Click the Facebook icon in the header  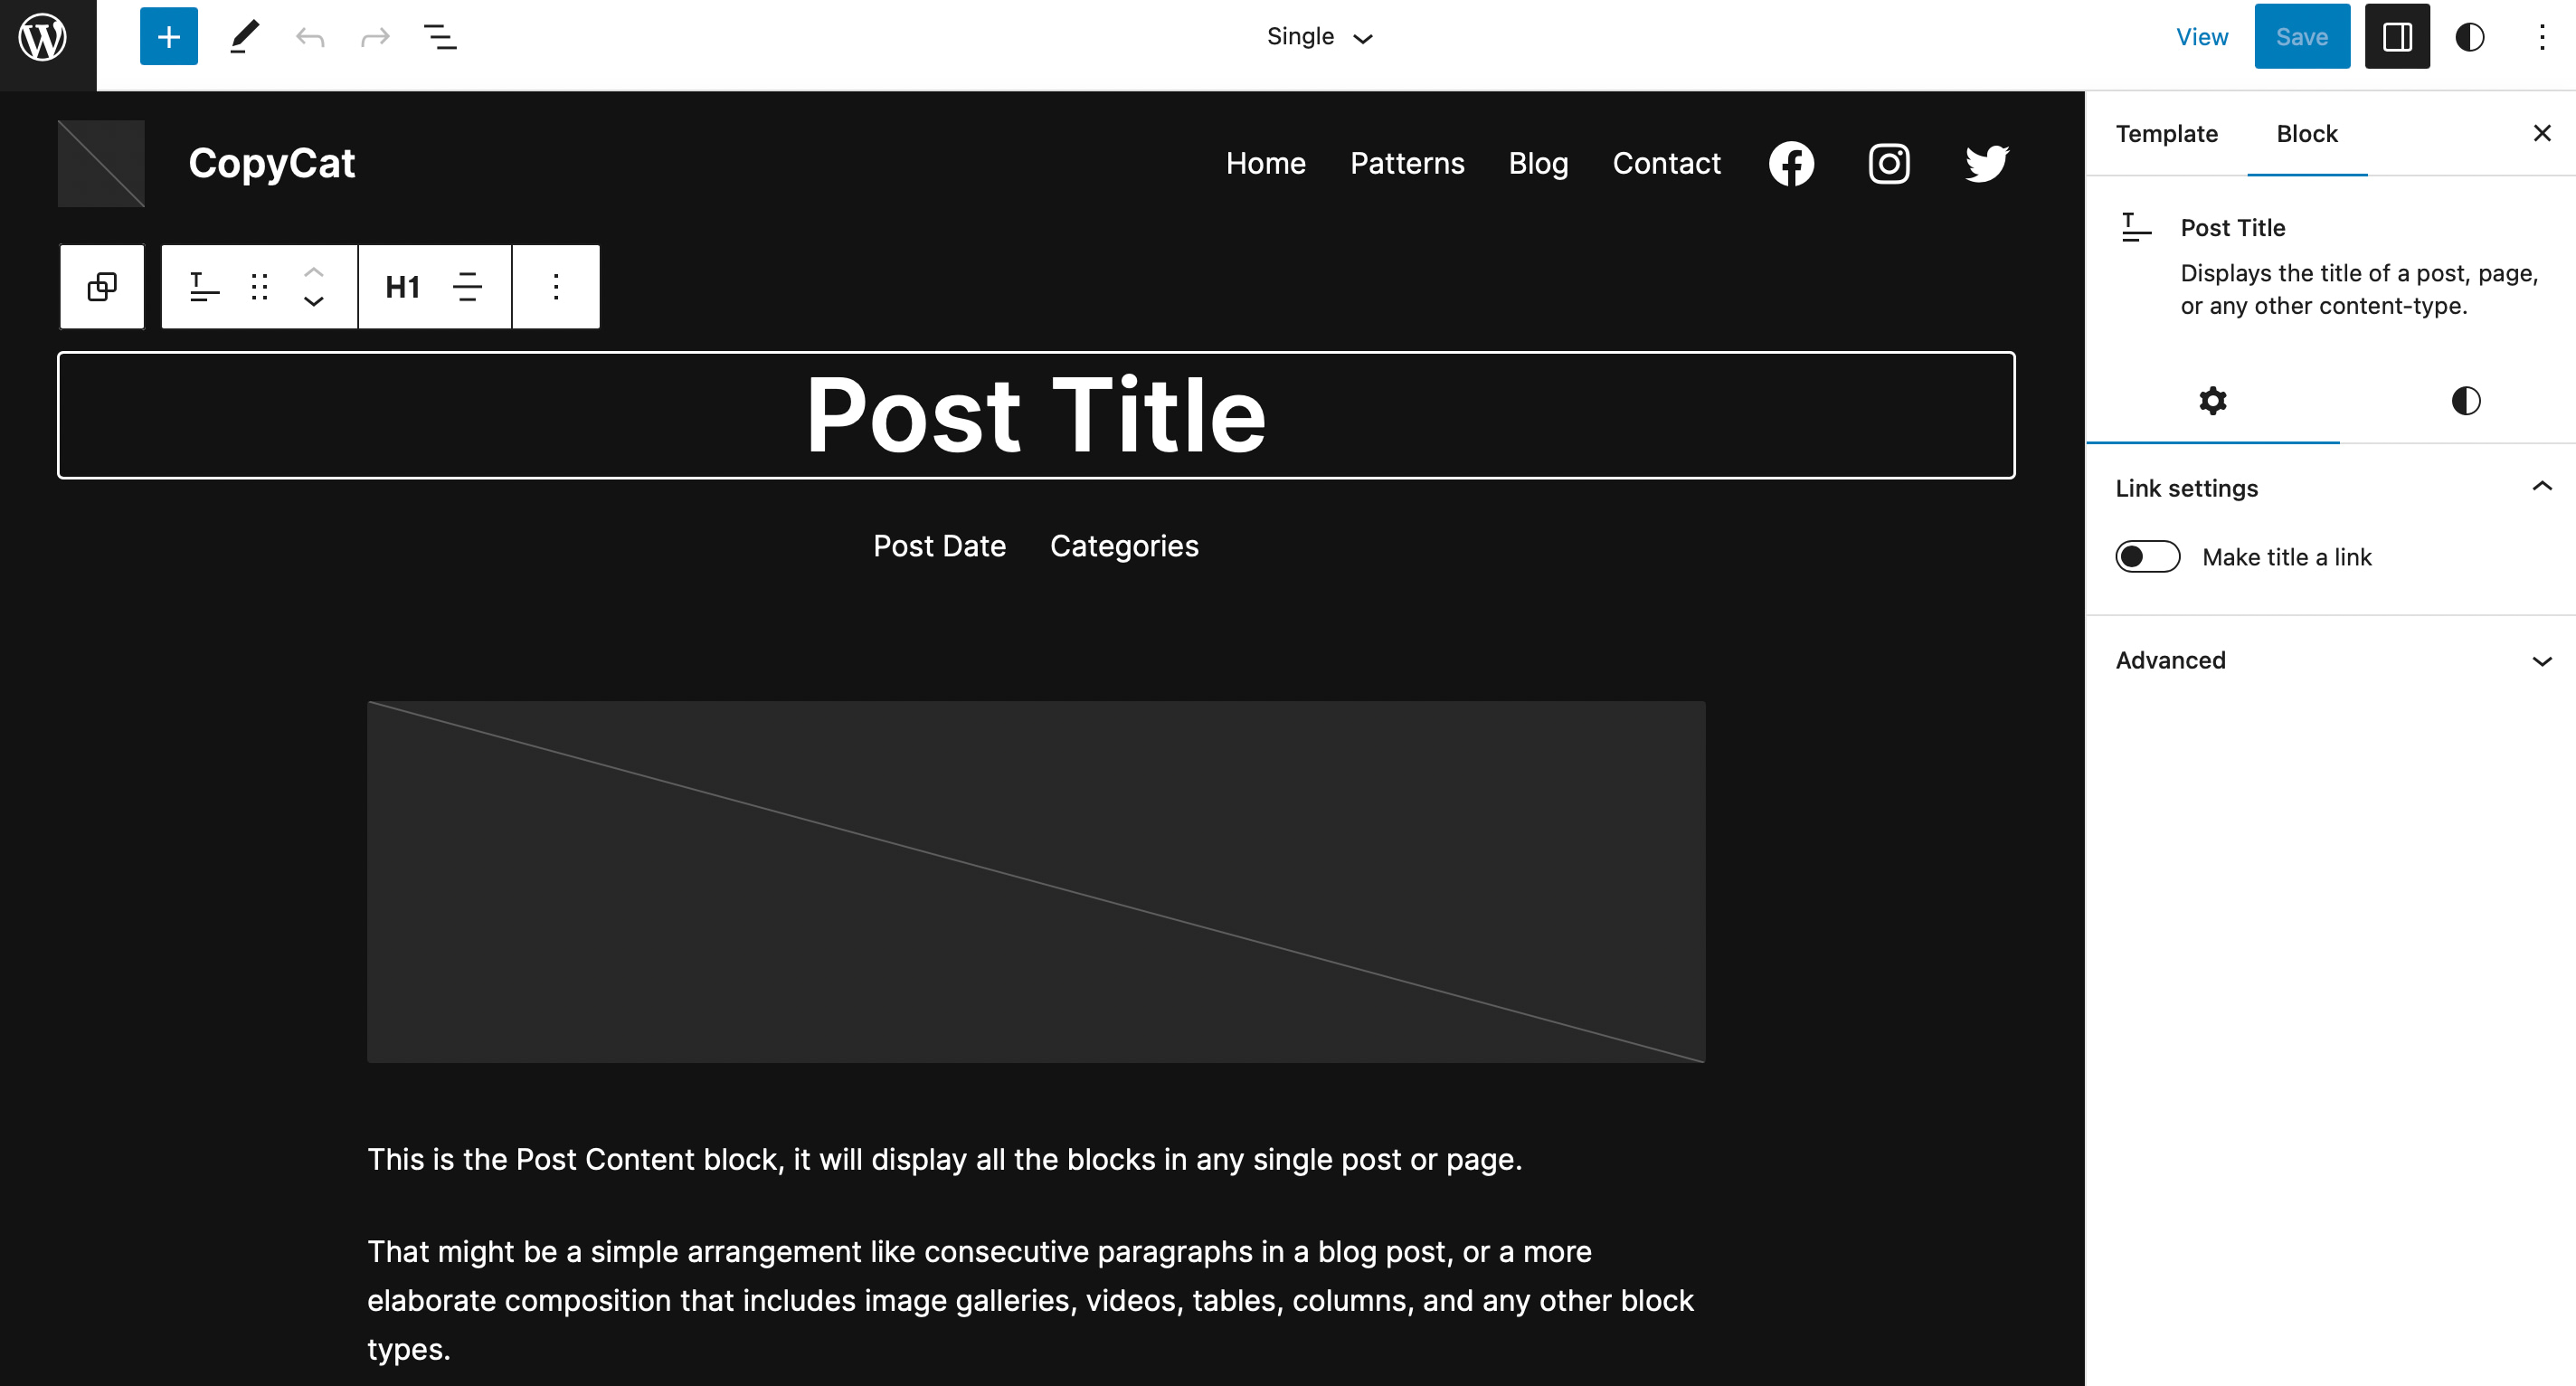tap(1790, 163)
